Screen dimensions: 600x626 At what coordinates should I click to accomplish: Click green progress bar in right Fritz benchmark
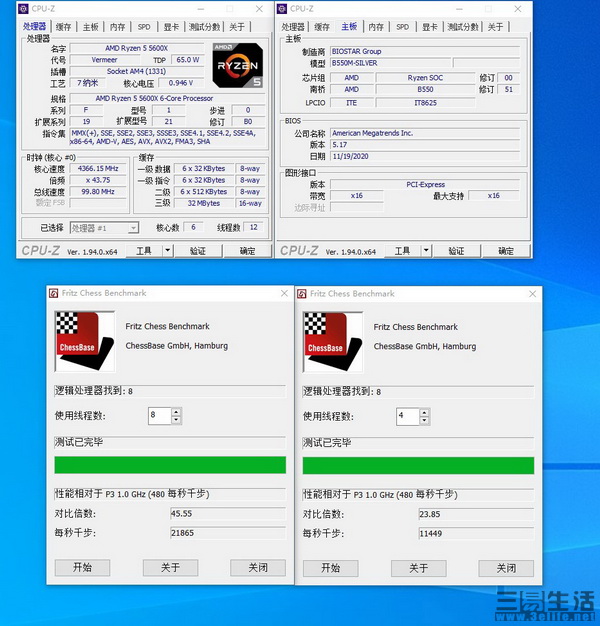pos(418,466)
